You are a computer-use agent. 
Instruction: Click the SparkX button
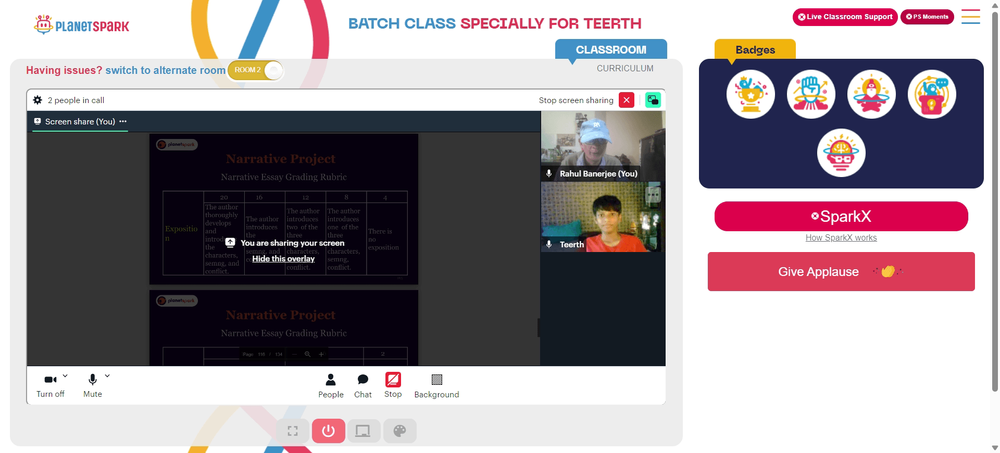[841, 216]
